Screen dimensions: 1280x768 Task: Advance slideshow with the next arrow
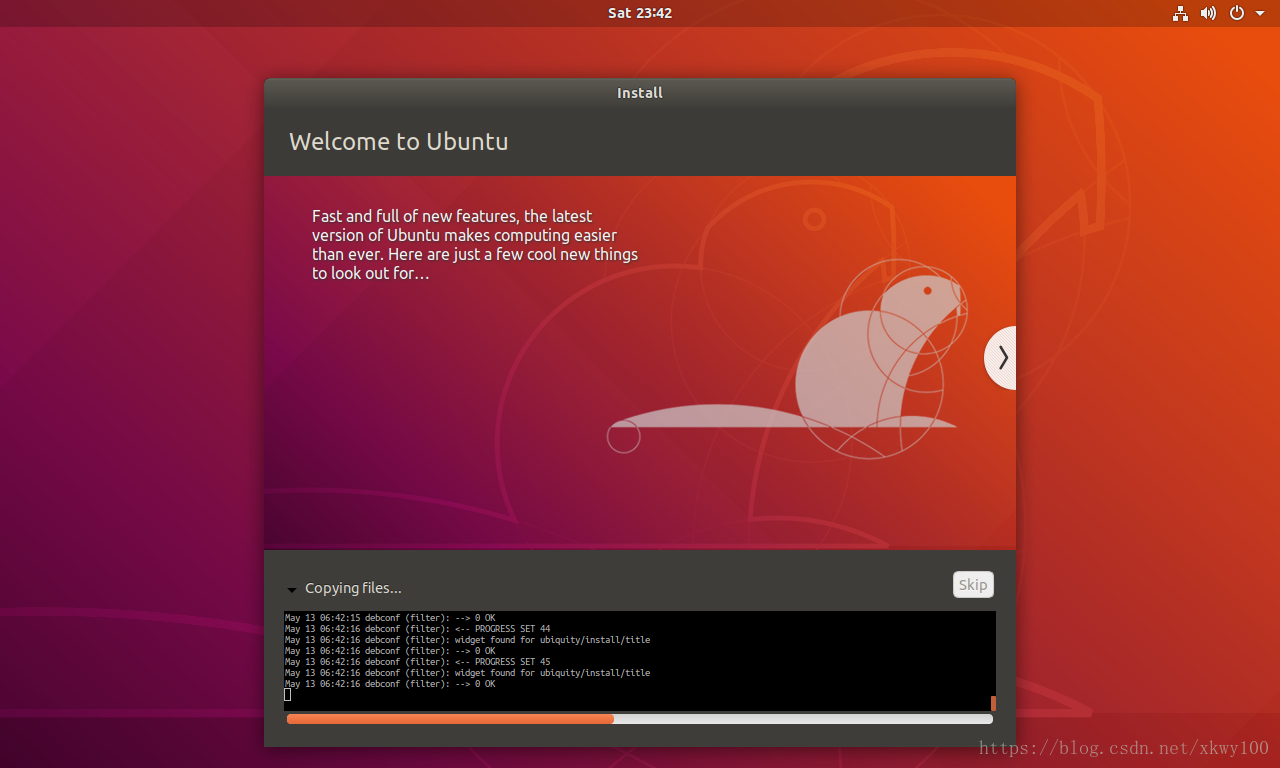tap(1001, 357)
